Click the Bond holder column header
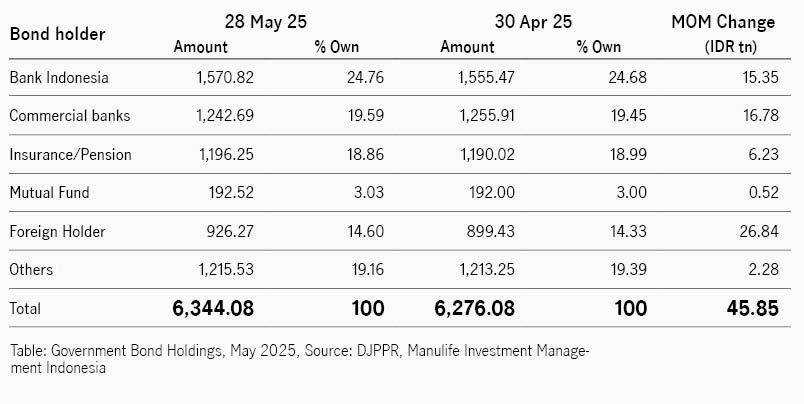This screenshot has height=404, width=804. click(57, 34)
